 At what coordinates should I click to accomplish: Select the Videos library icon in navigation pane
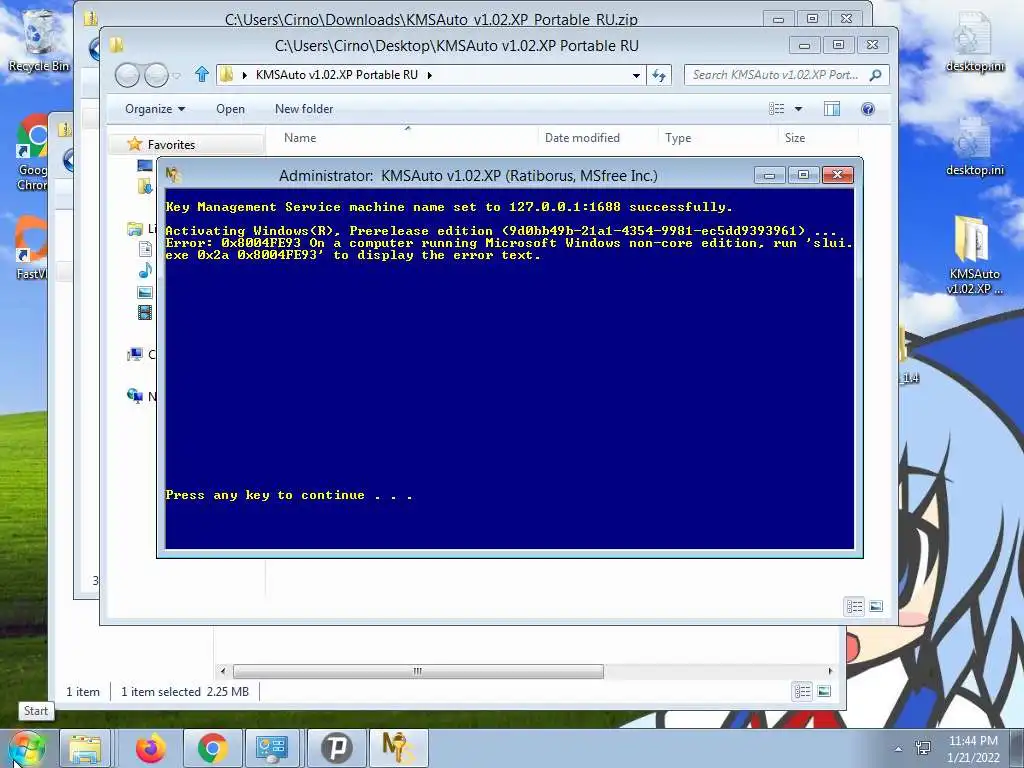145,313
